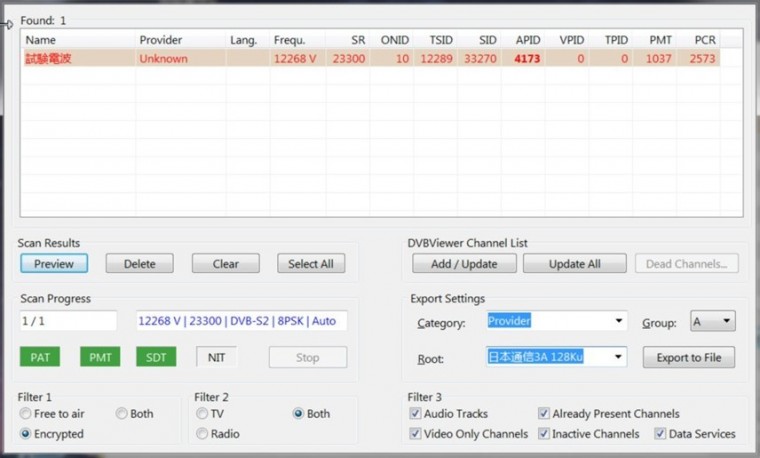Toggle Audio Tracks checkbox

pyautogui.click(x=449, y=413)
